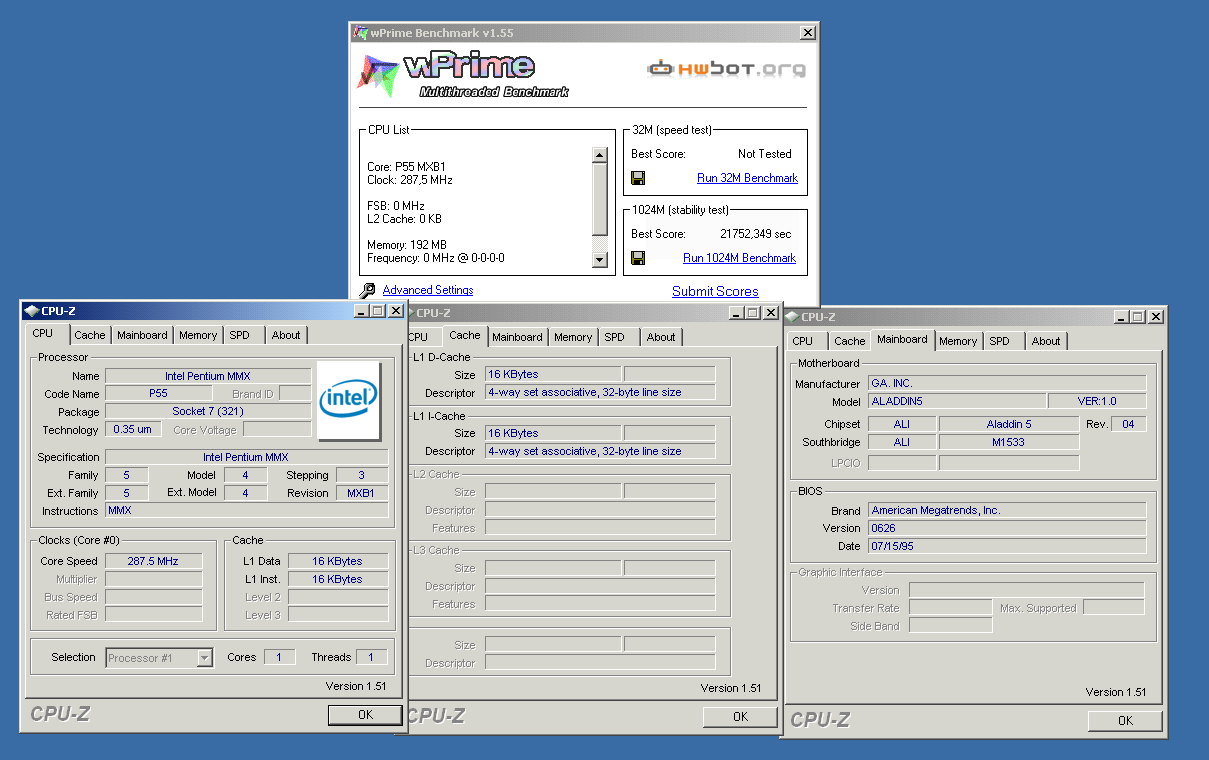Click BIOS Brand American Megatrends field
This screenshot has width=1209, height=760.
tap(1007, 510)
